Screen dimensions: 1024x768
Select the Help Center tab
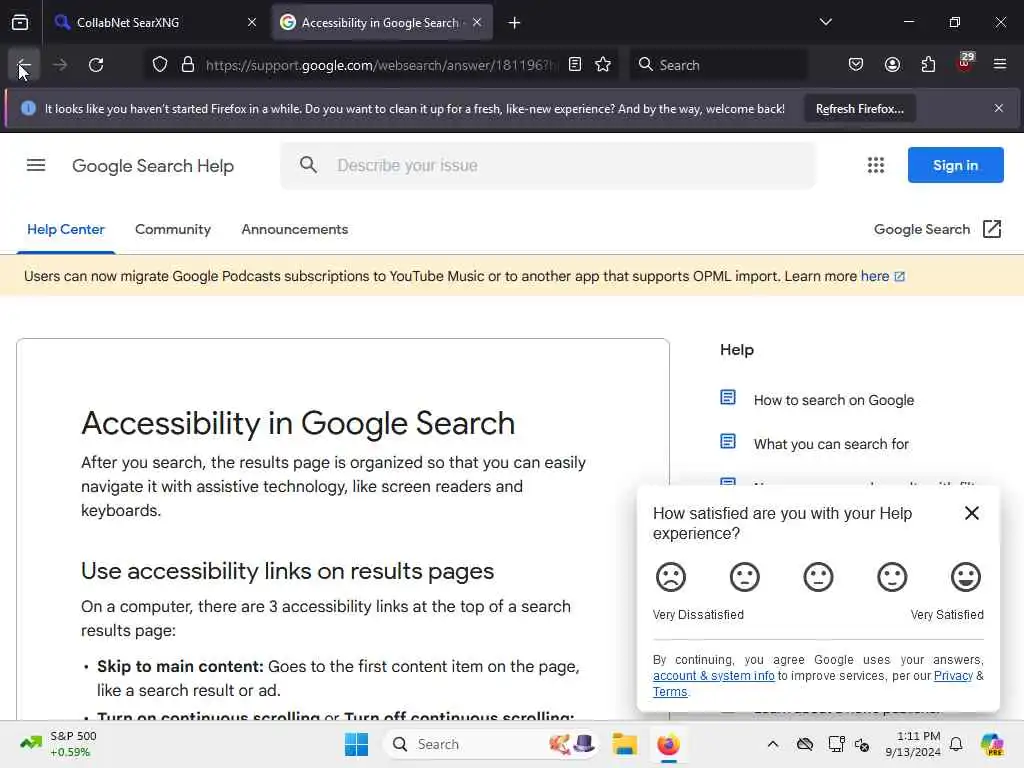(x=65, y=229)
